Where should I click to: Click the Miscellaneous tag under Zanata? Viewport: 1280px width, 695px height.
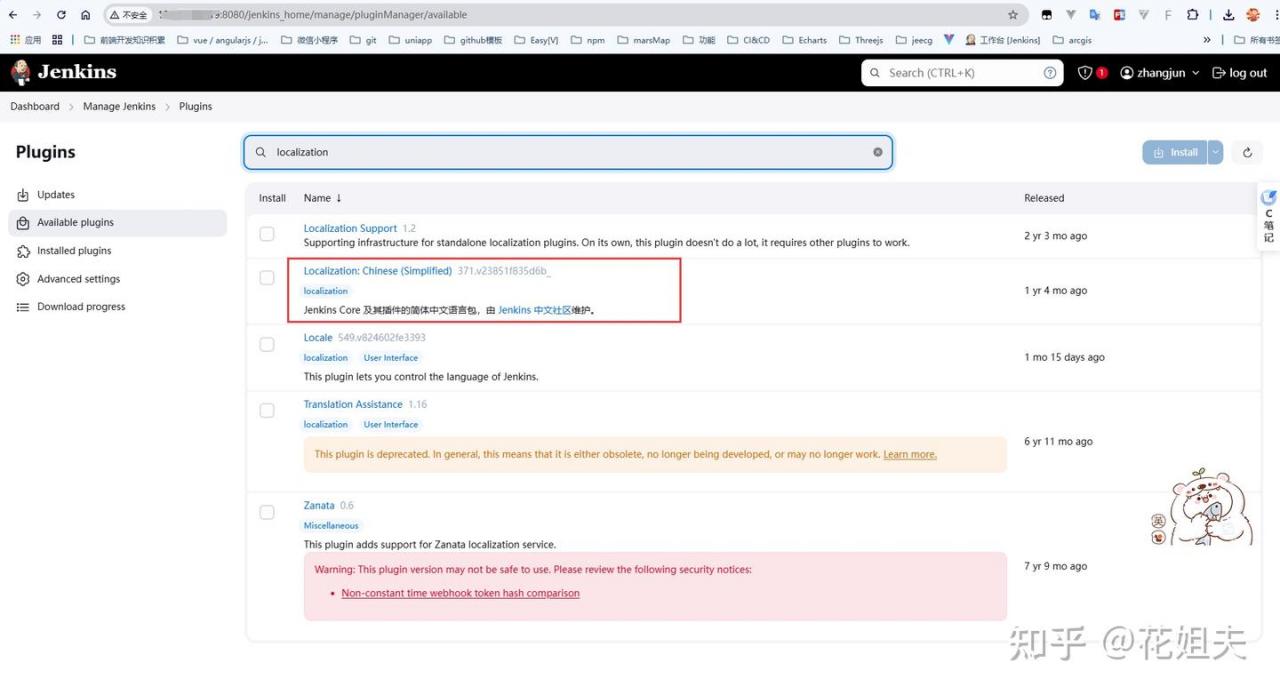pos(331,526)
